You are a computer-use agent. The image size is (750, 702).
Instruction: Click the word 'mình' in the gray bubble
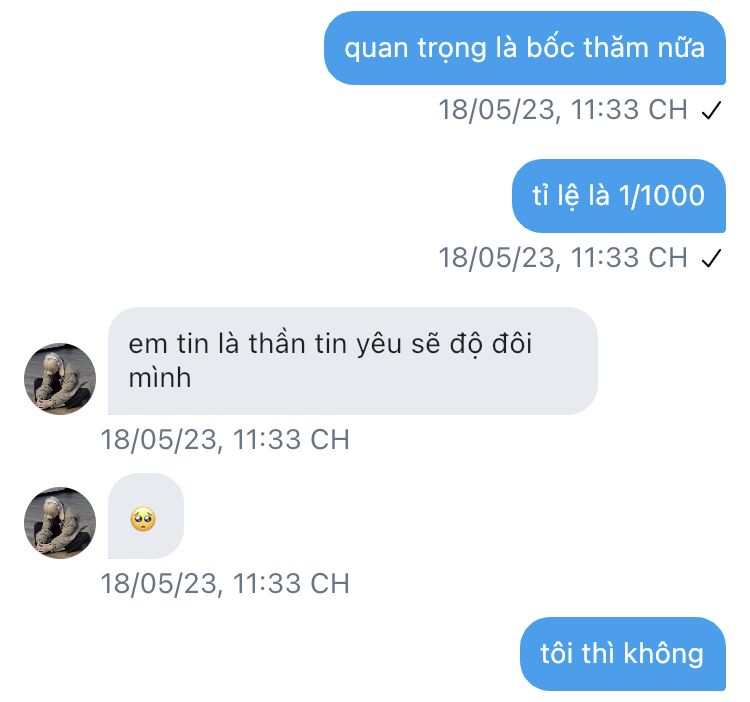click(160, 378)
